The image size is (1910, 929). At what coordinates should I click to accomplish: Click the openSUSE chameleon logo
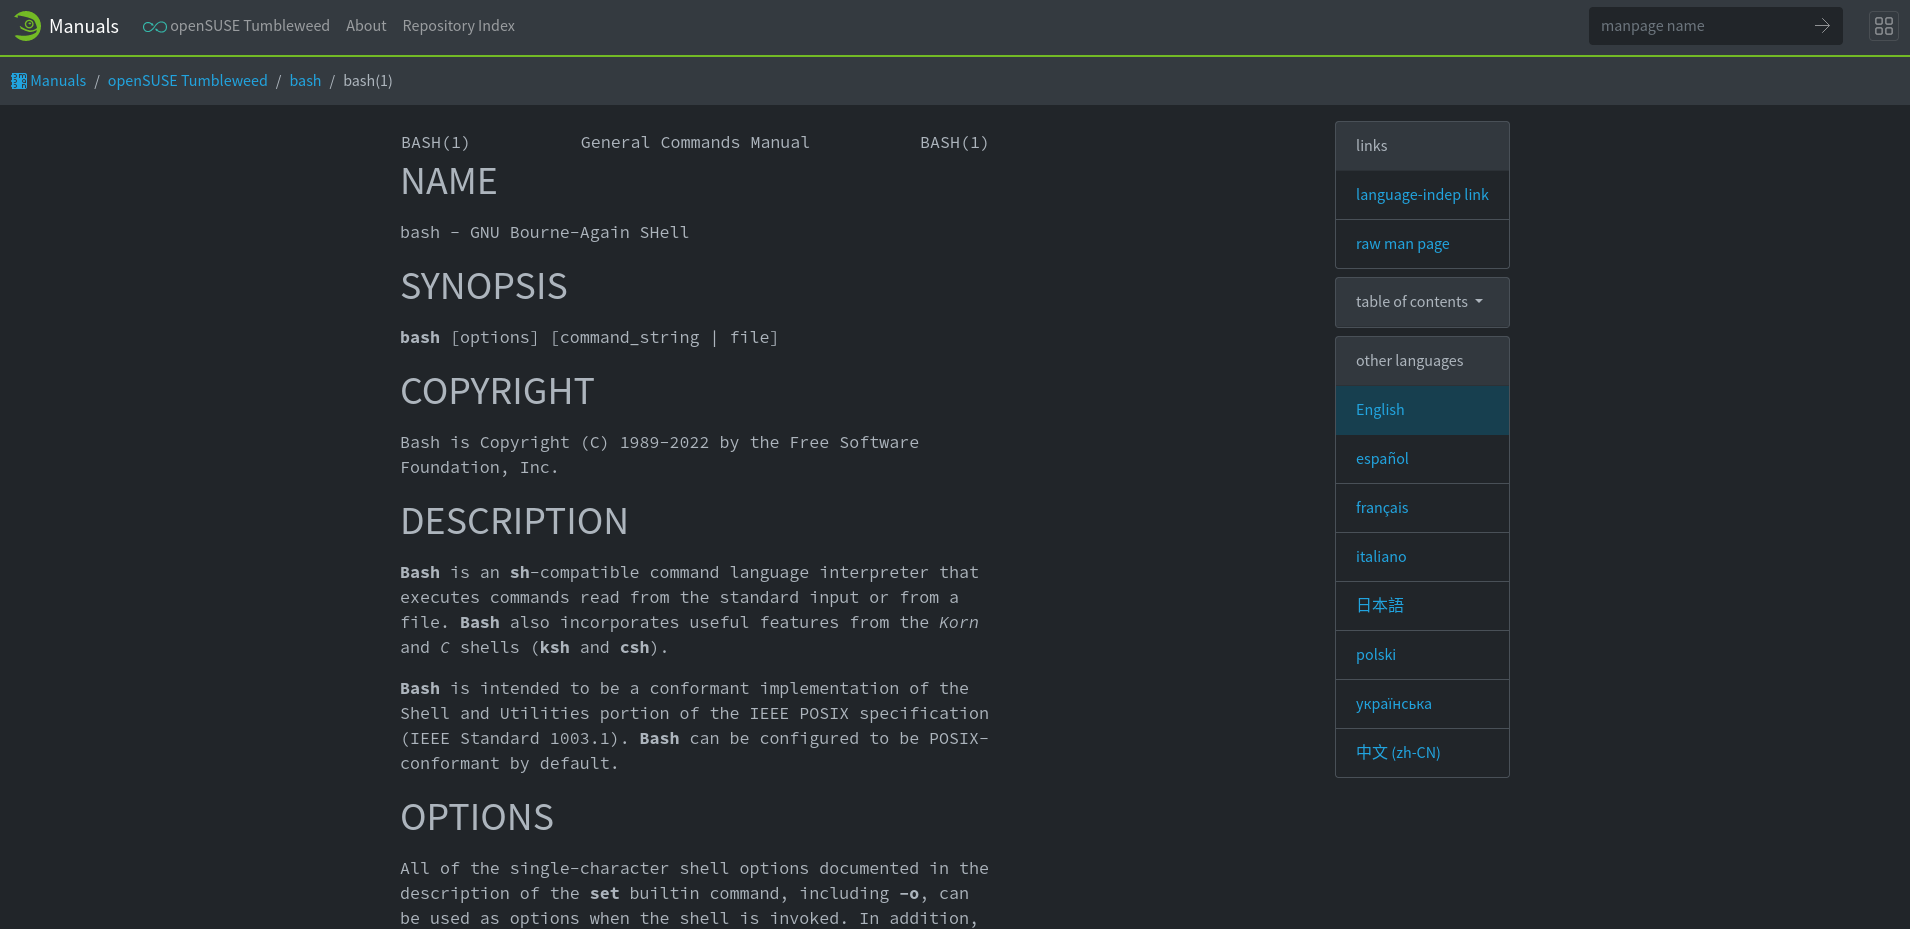pos(26,25)
